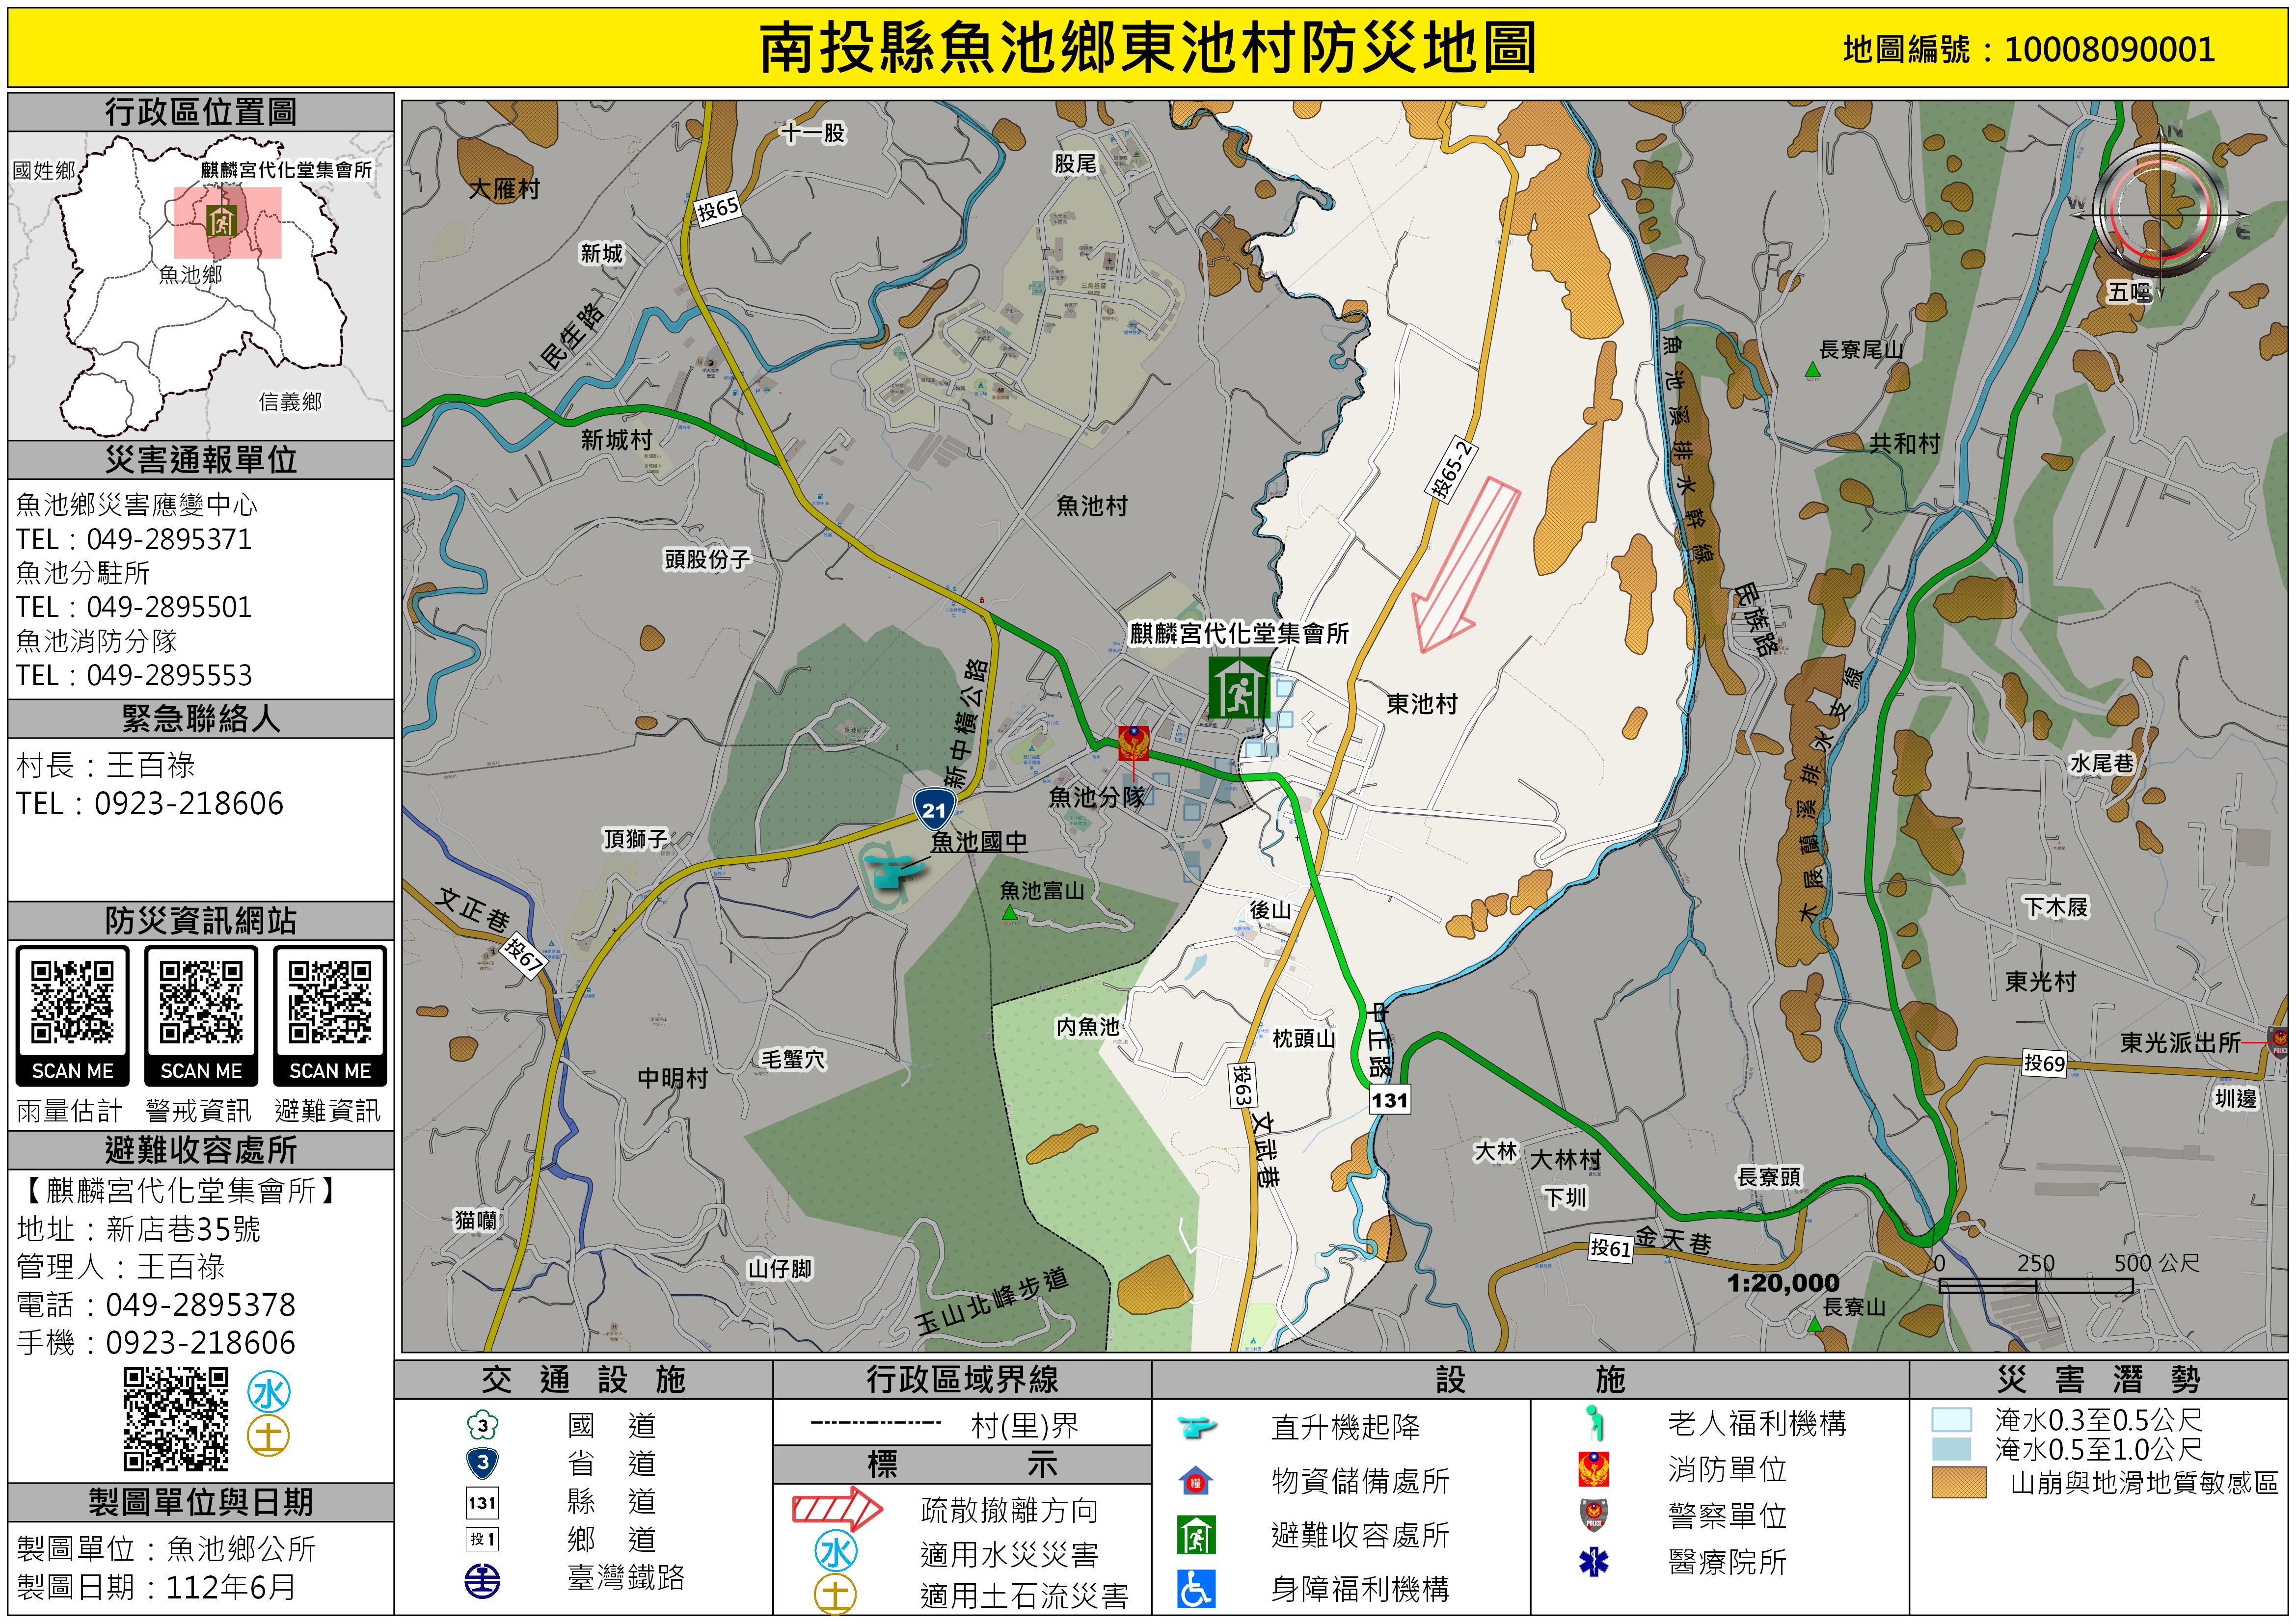Click the blue 水 circle symbol below shelter info
The height and width of the screenshot is (1623, 2296).
tap(269, 1392)
